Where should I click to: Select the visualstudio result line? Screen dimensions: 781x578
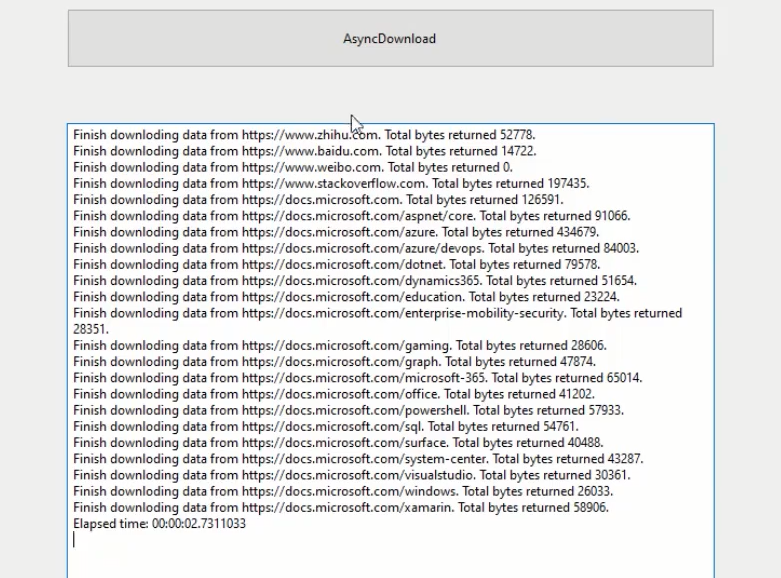click(x=352, y=475)
